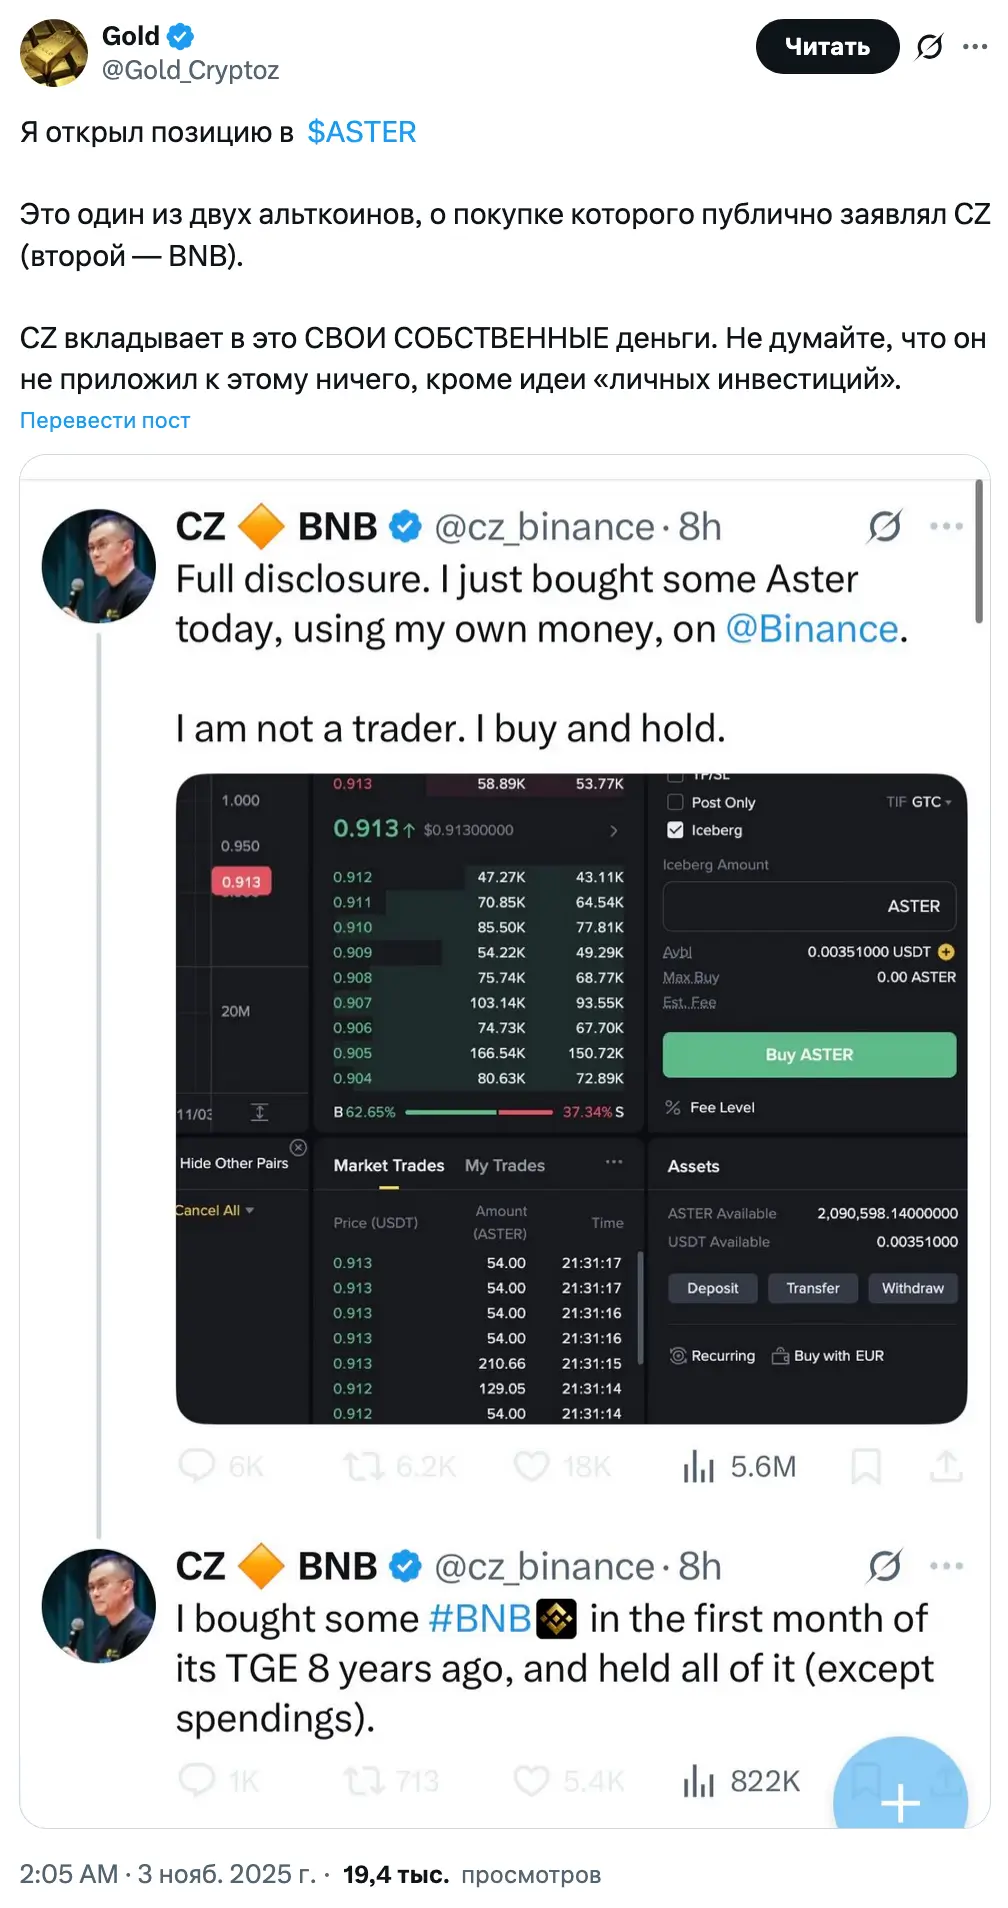Click the views chart icon showing 5.6M
The width and height of the screenshot is (1008, 1908).
(699, 1466)
